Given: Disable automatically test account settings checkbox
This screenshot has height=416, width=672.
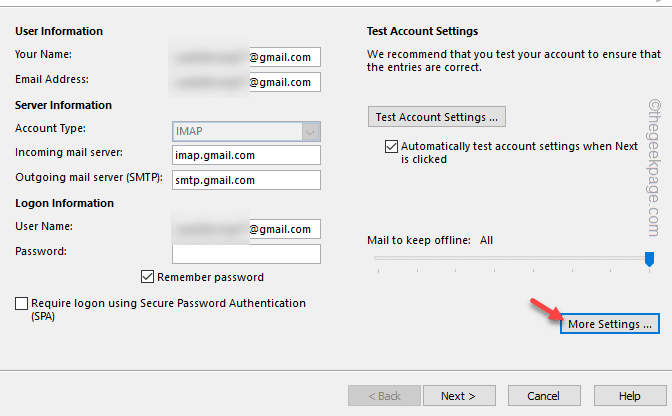Looking at the screenshot, I should (x=392, y=146).
